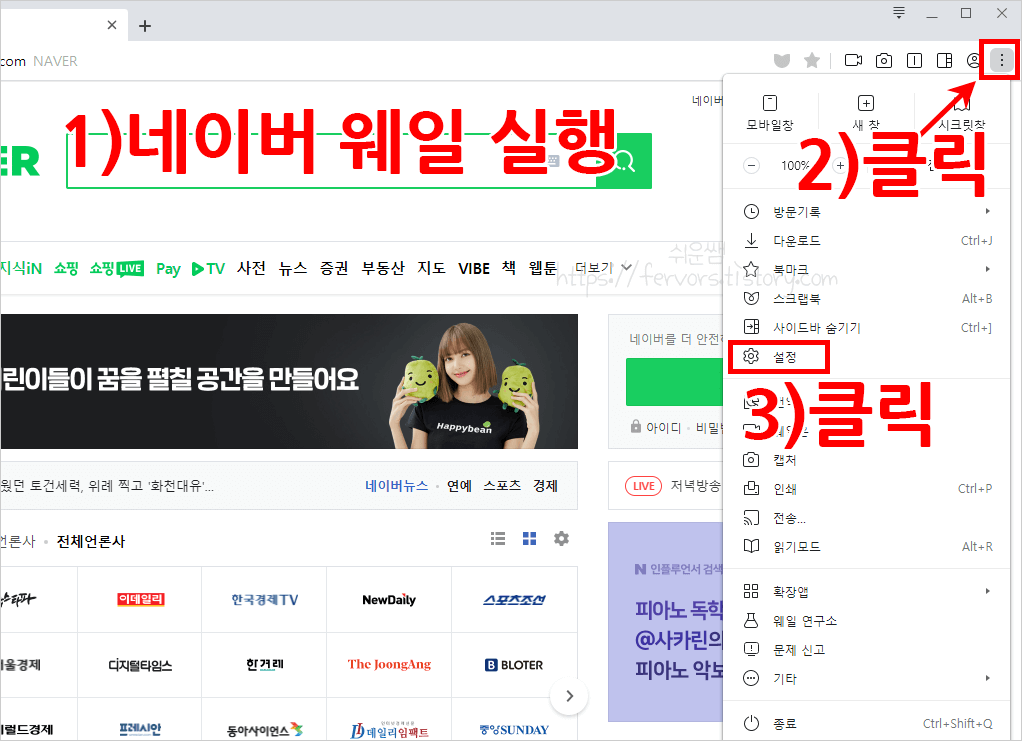Go to next newsstand page arrow
1022x741 pixels.
click(x=570, y=696)
